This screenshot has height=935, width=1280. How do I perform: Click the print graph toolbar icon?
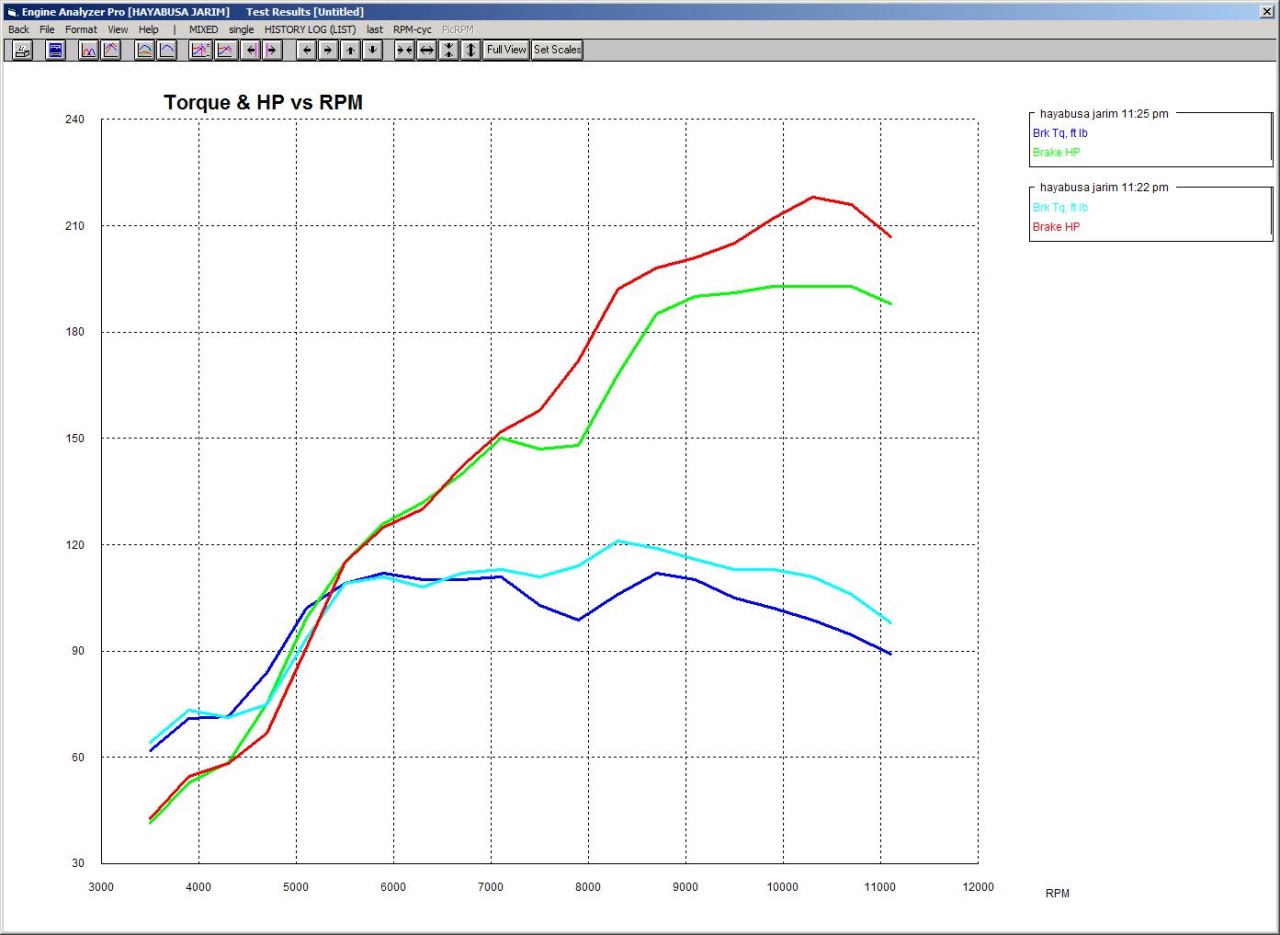22,50
